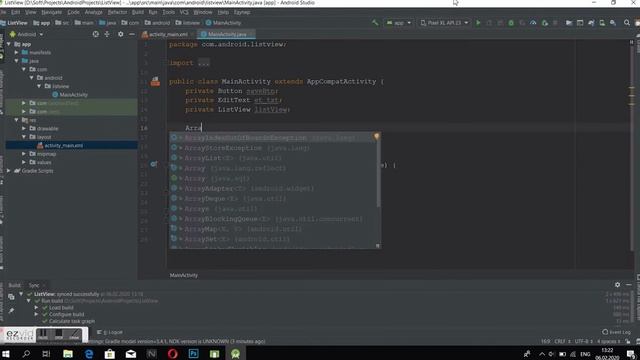This screenshot has height=360, width=640.
Task: Start debugging with the green bug icon
Action: point(511,23)
